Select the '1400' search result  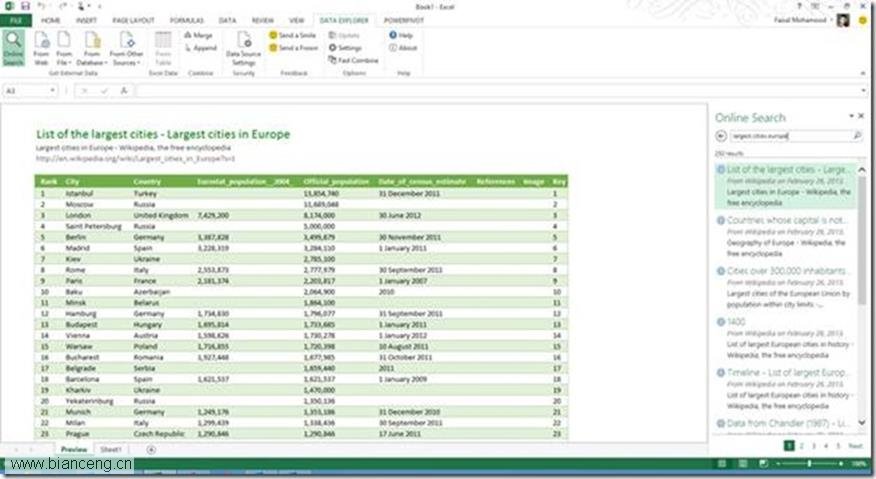click(785, 338)
